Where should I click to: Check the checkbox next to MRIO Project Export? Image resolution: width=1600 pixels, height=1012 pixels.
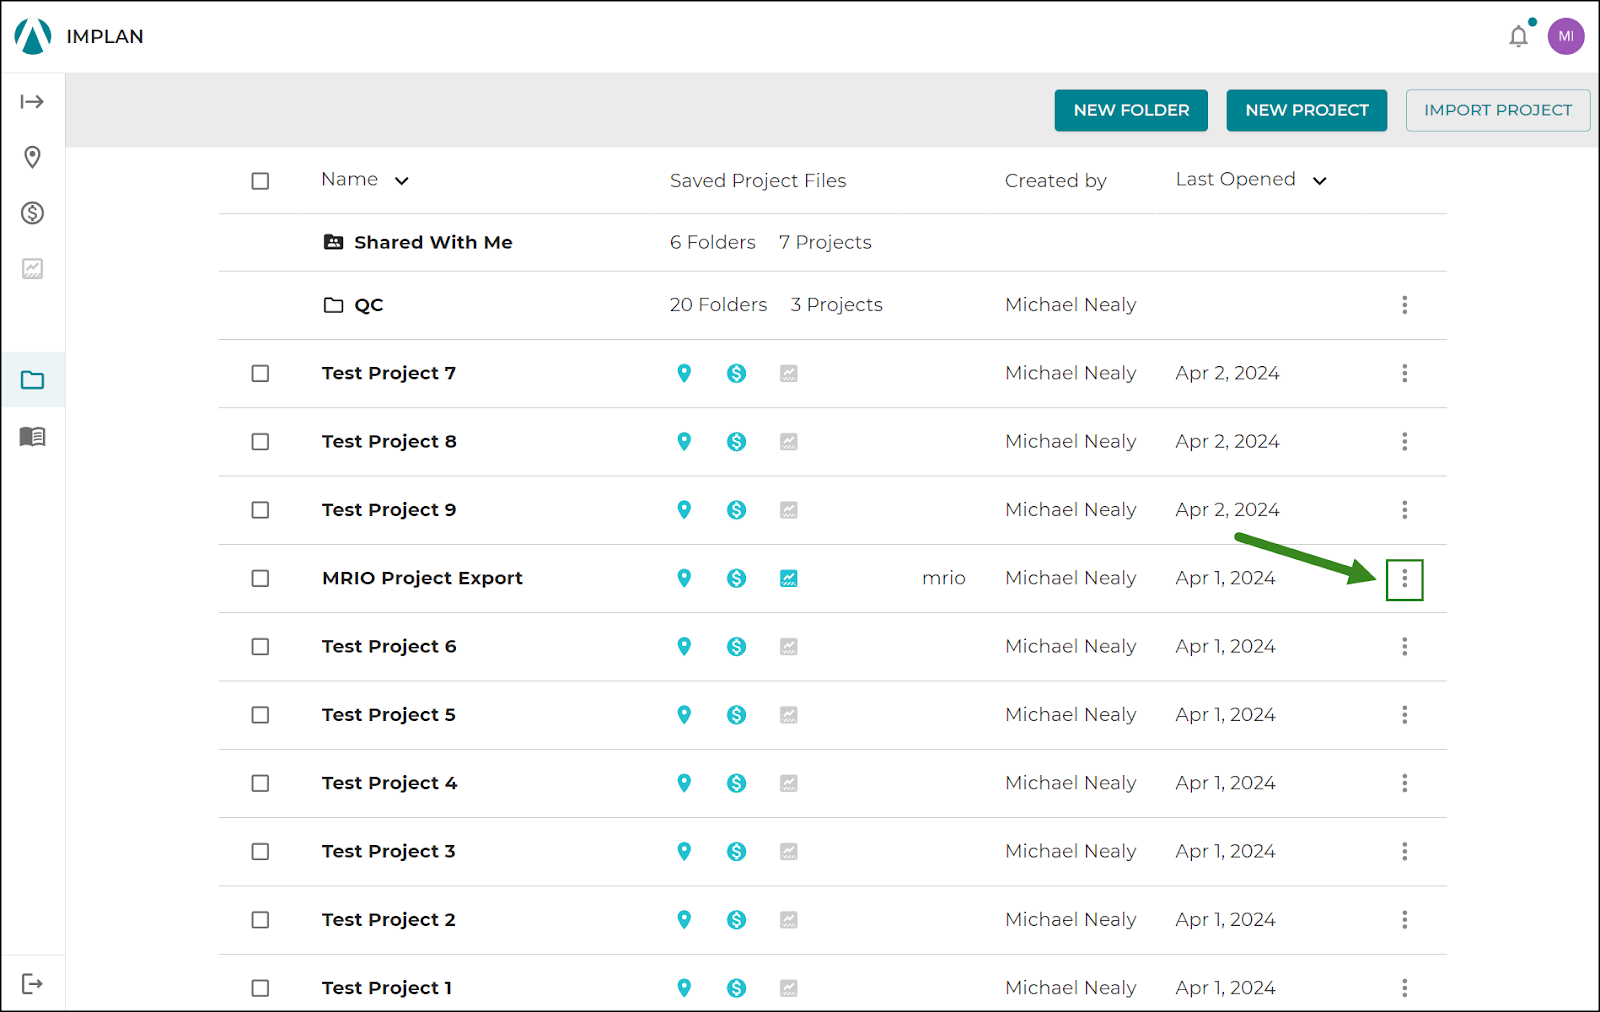click(x=260, y=578)
